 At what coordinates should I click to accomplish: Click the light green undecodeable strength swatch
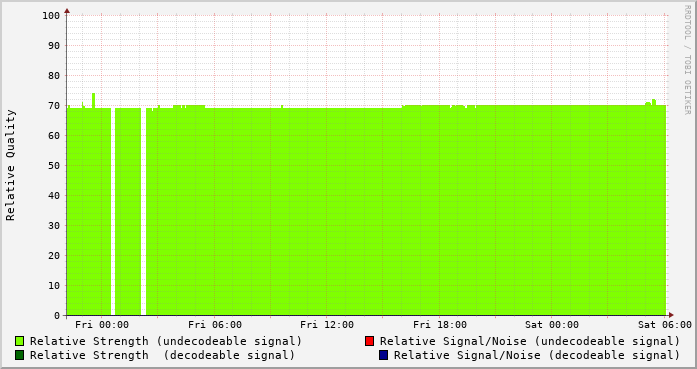tap(20, 341)
